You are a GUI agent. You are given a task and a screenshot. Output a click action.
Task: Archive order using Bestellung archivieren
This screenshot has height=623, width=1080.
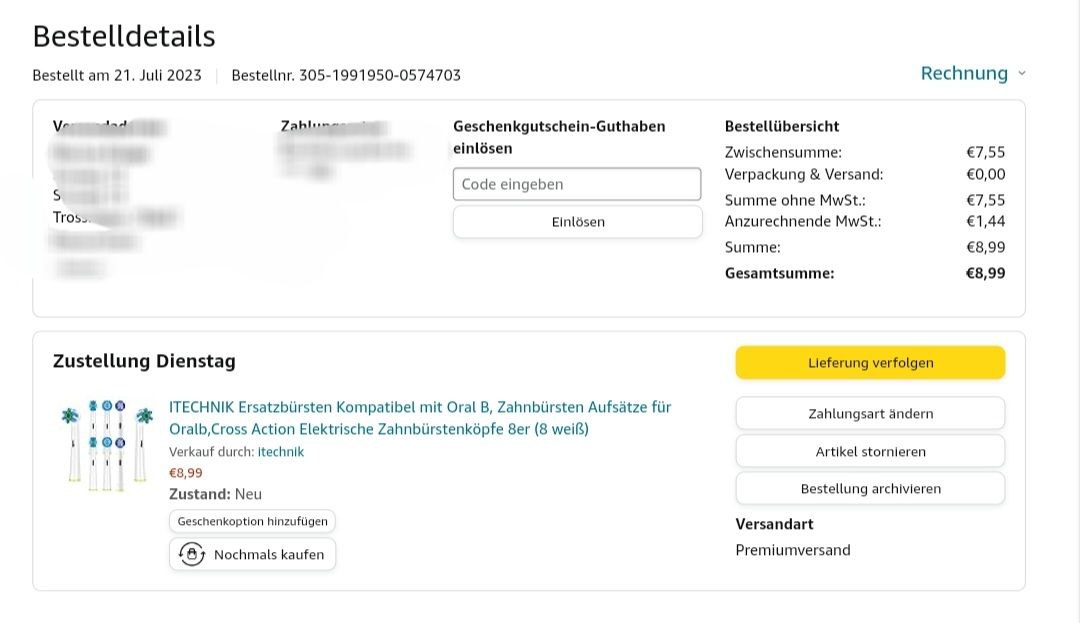(x=870, y=488)
